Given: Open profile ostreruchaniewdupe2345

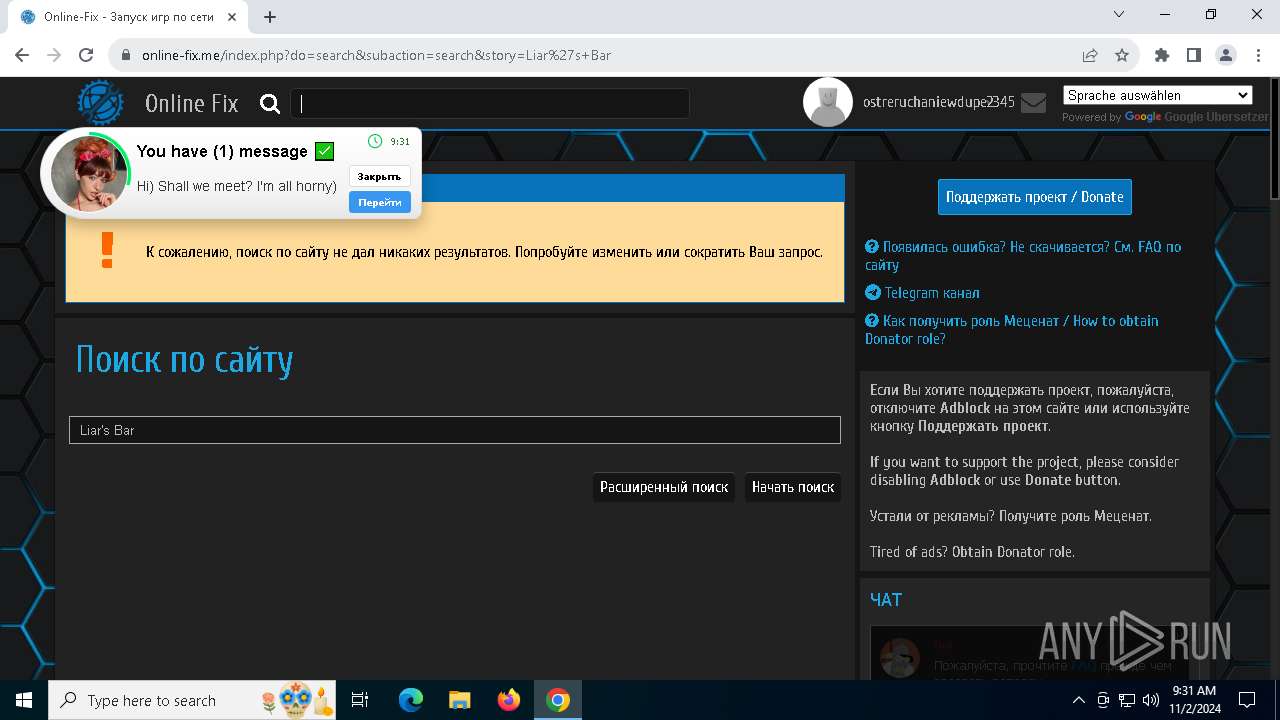Looking at the screenshot, I should click(x=939, y=102).
